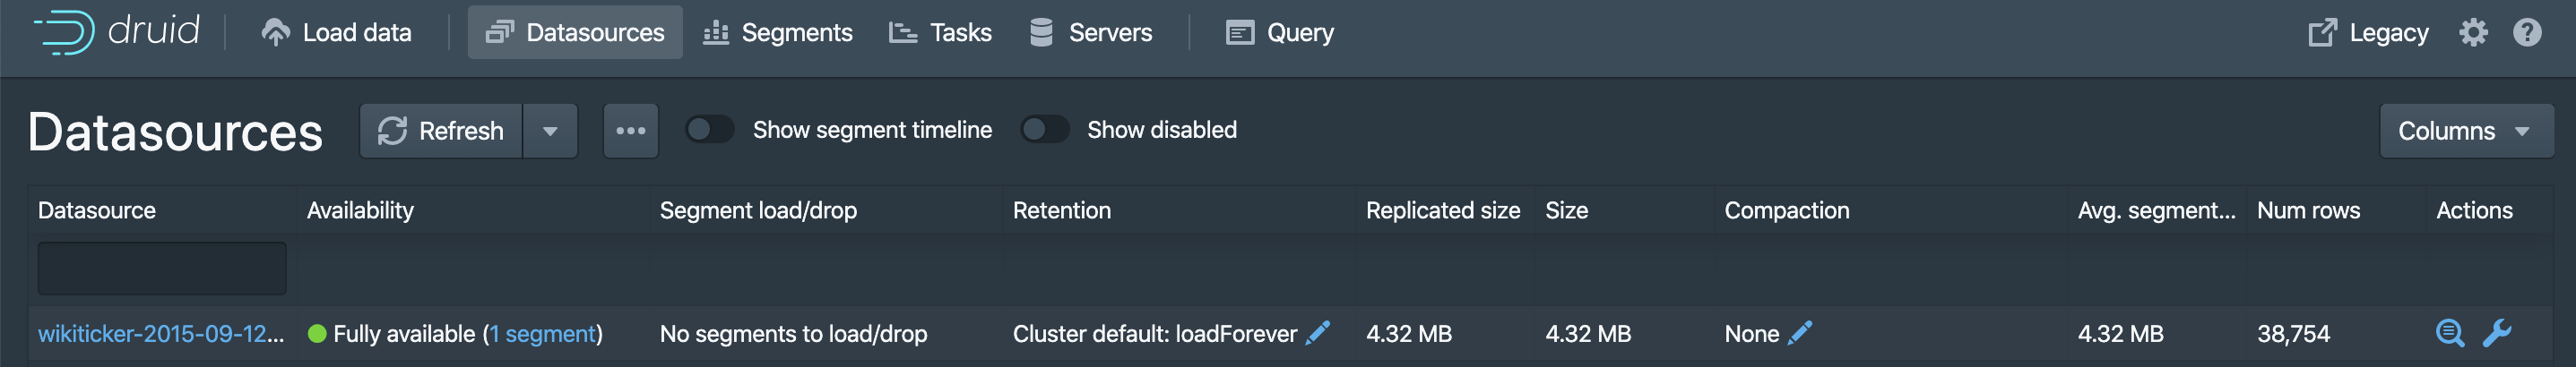Click the three-dots more options button
The width and height of the screenshot is (2576, 367).
[630, 131]
